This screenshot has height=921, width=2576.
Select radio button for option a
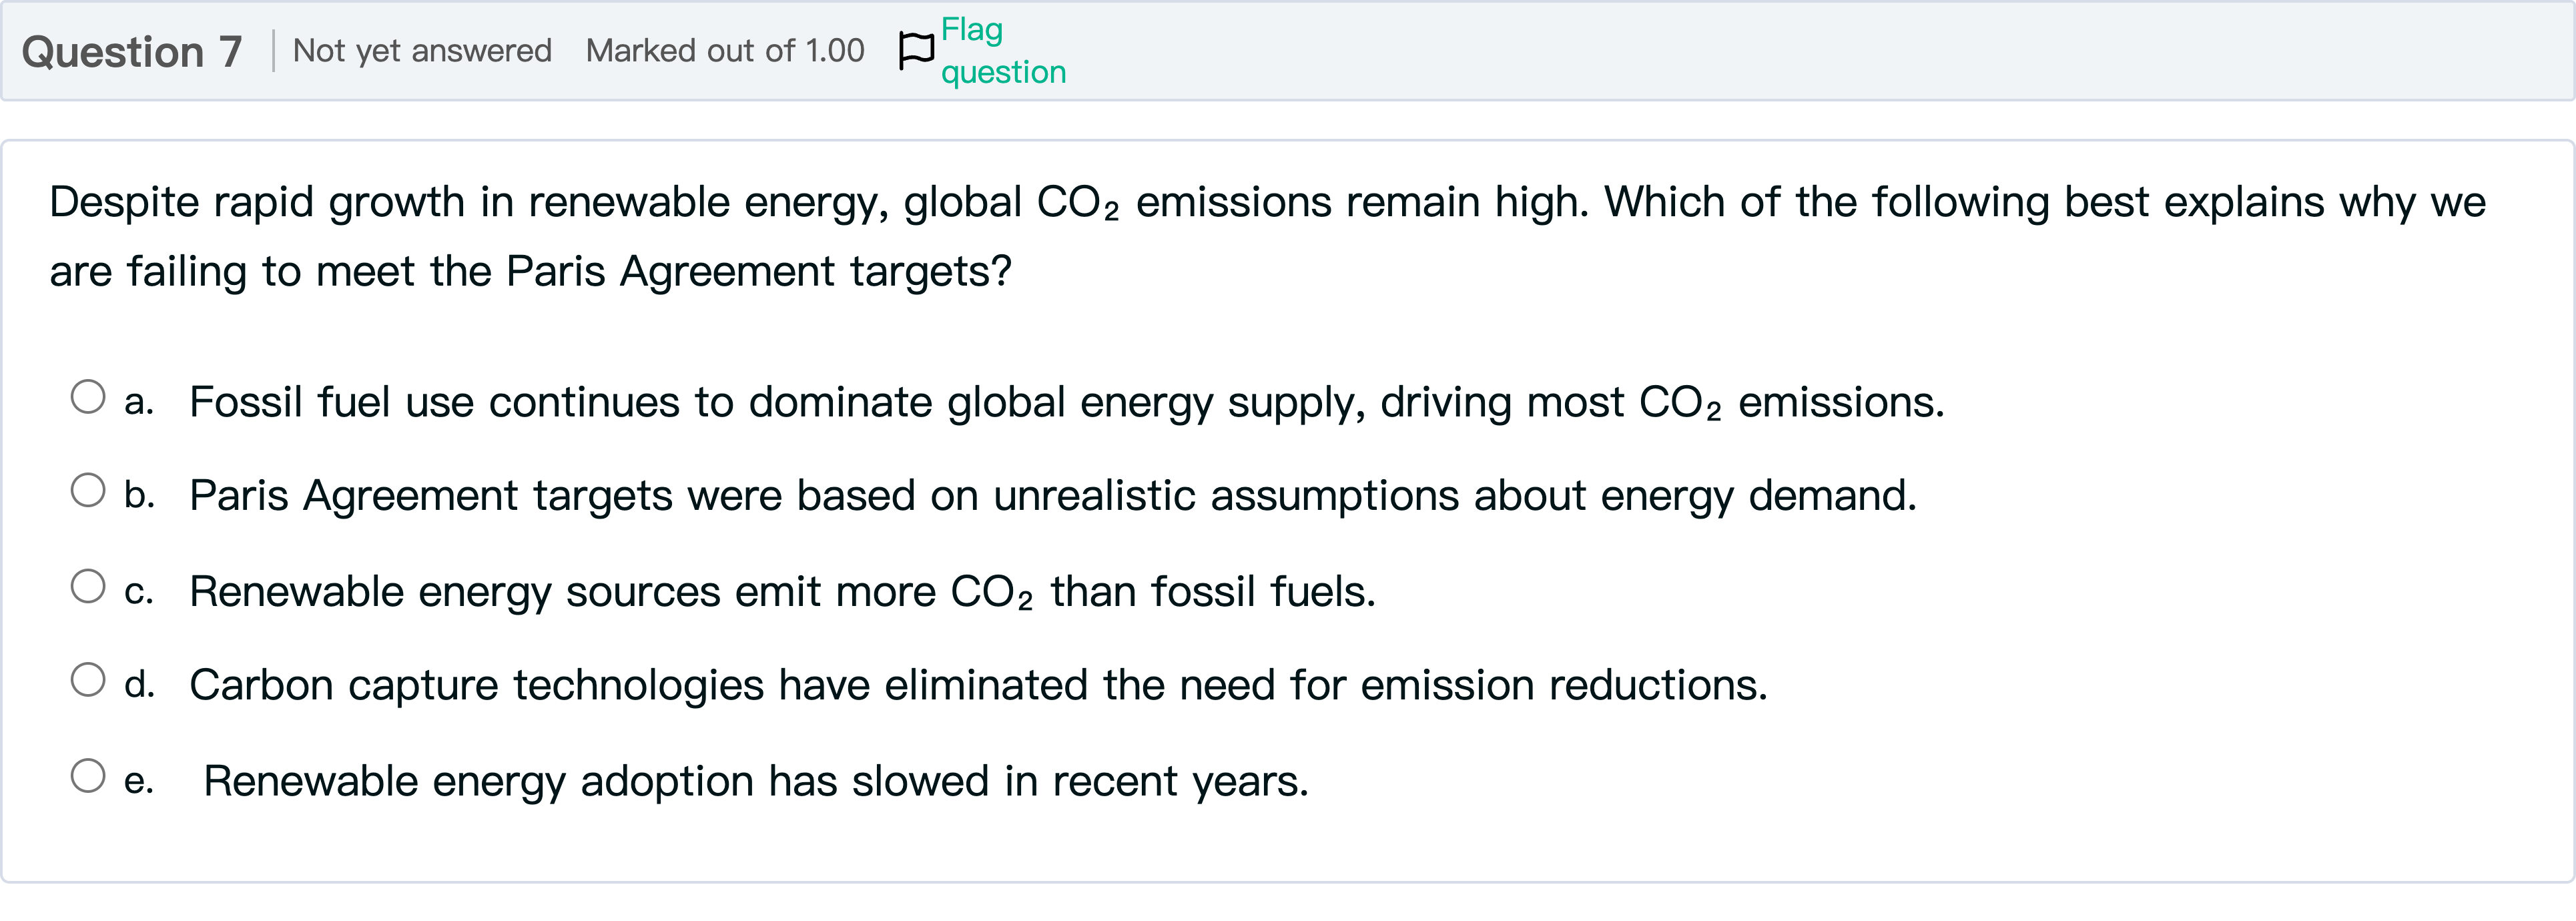point(88,397)
